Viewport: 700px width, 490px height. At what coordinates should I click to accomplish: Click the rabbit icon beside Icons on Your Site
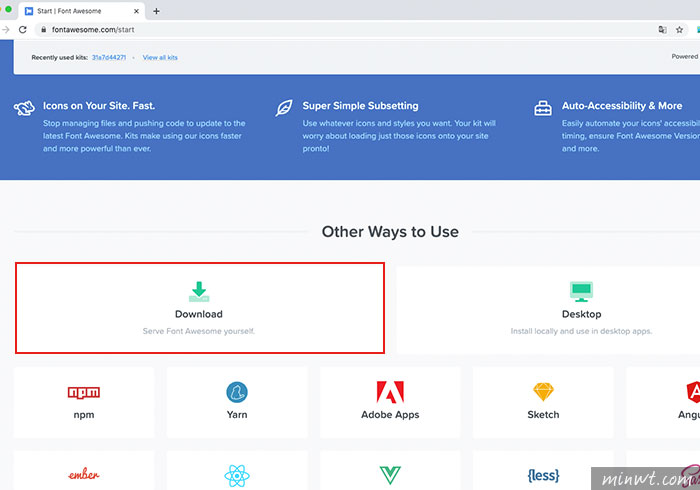pos(24,108)
